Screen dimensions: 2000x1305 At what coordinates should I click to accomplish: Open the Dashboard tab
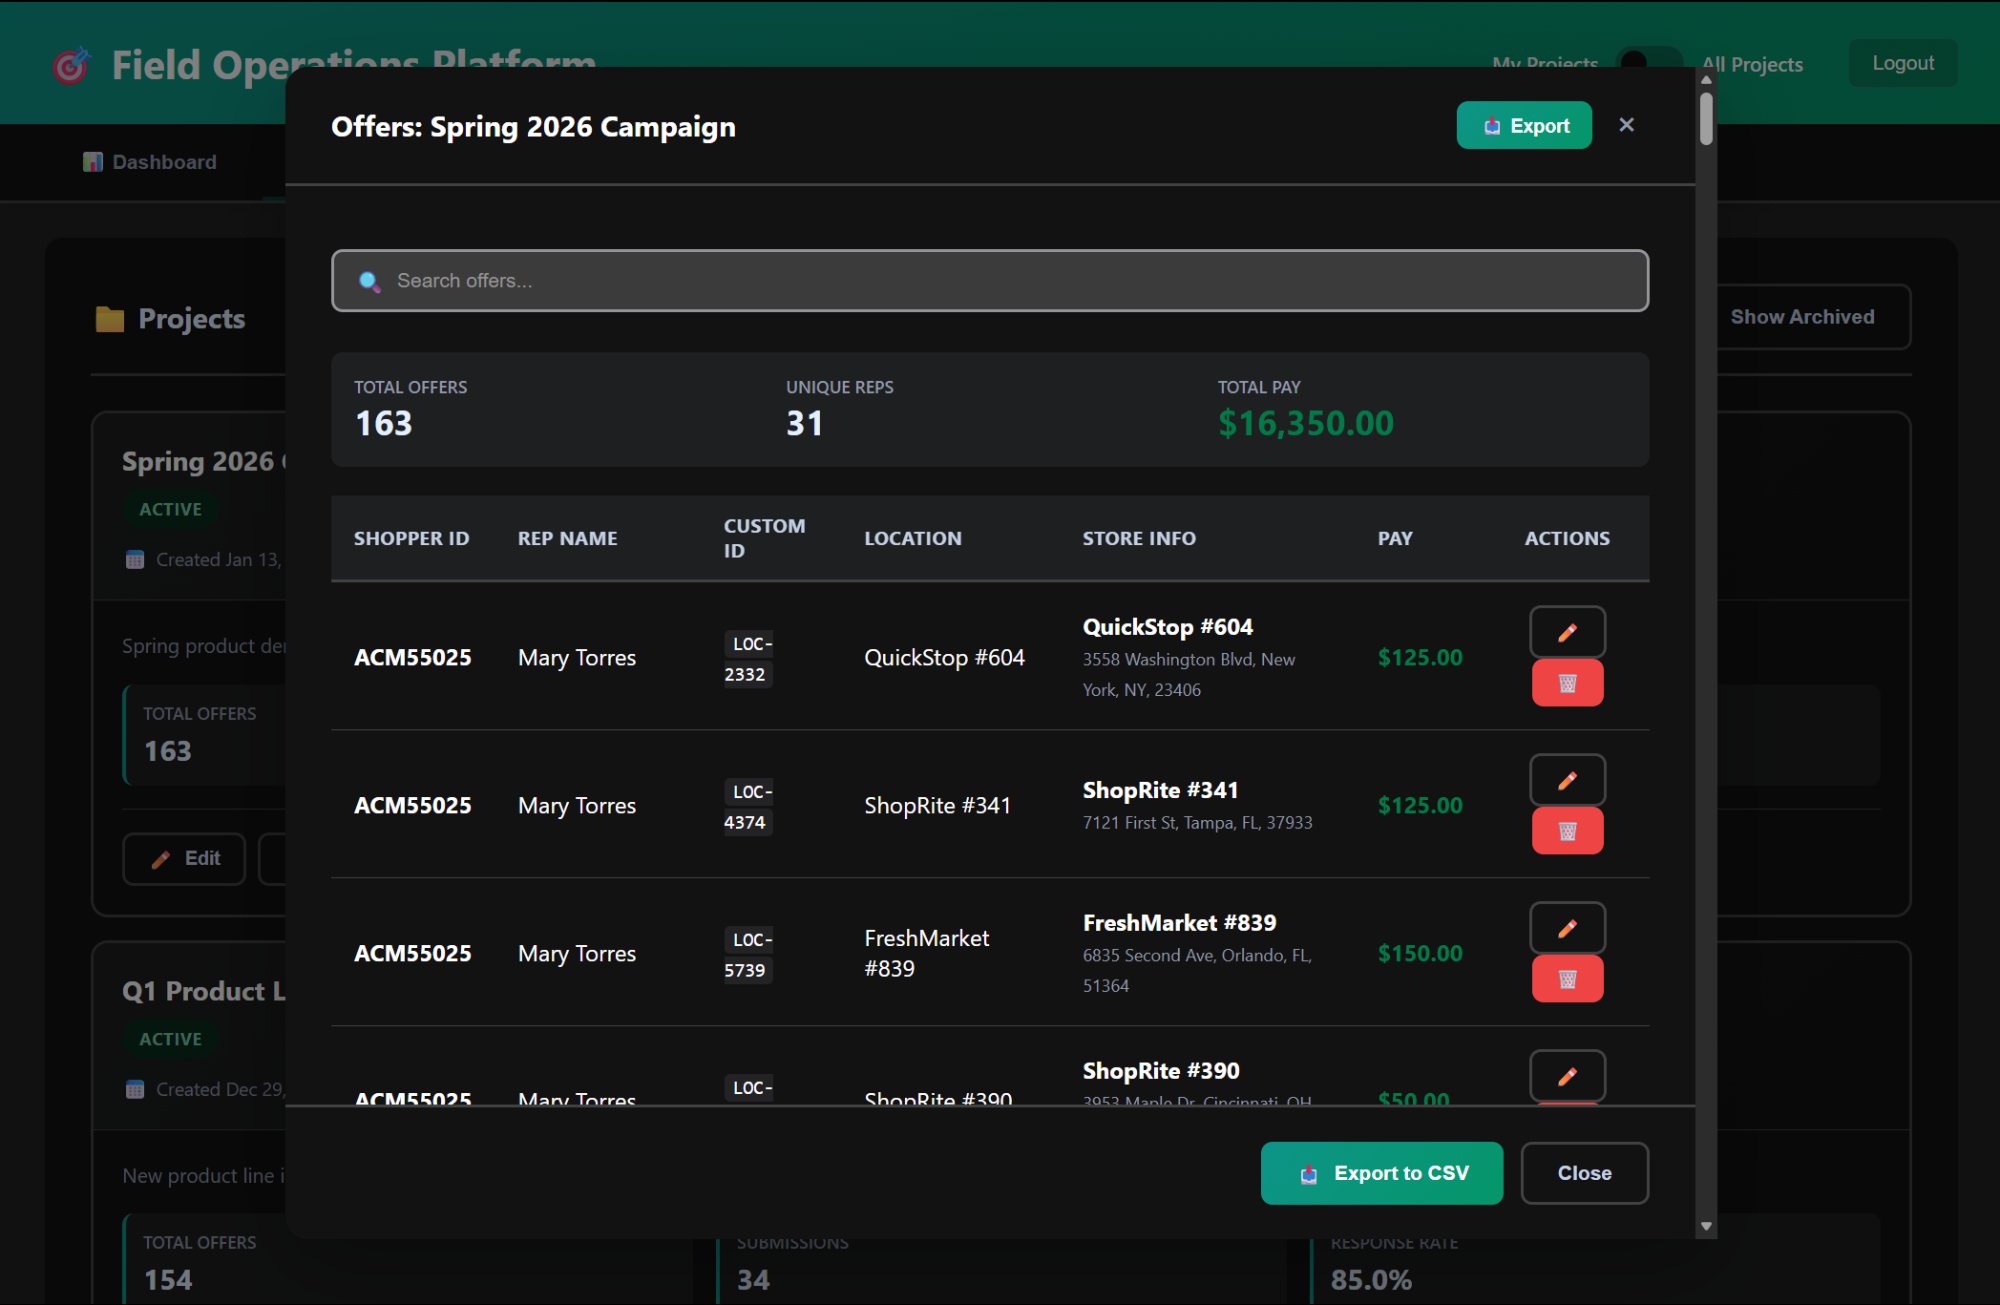150,162
